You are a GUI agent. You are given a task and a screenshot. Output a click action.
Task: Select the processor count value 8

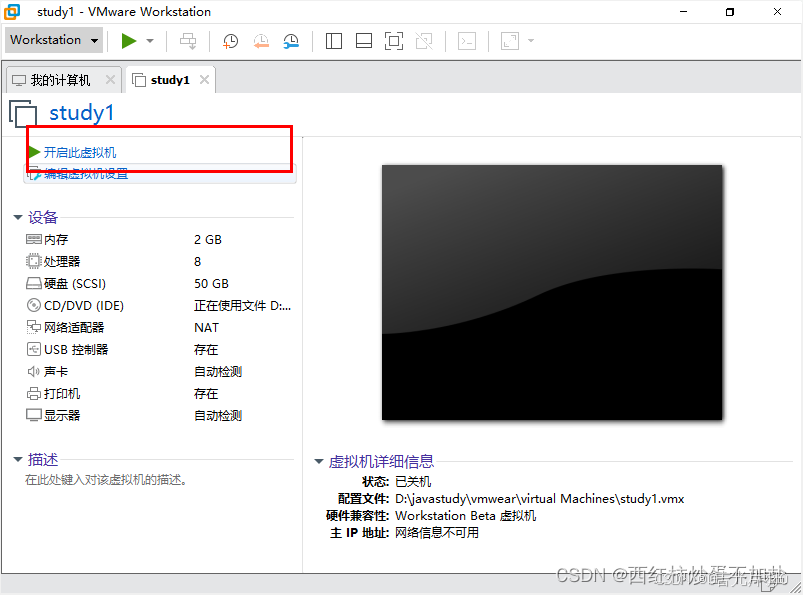[198, 262]
